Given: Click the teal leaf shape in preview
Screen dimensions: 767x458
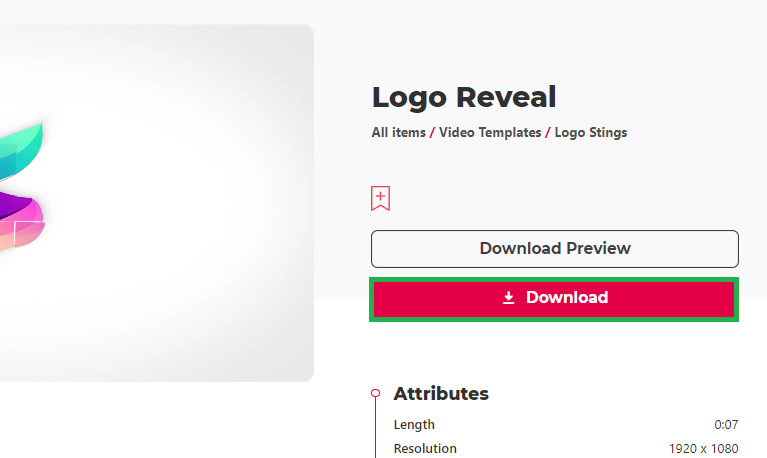Looking at the screenshot, I should click(21, 151).
